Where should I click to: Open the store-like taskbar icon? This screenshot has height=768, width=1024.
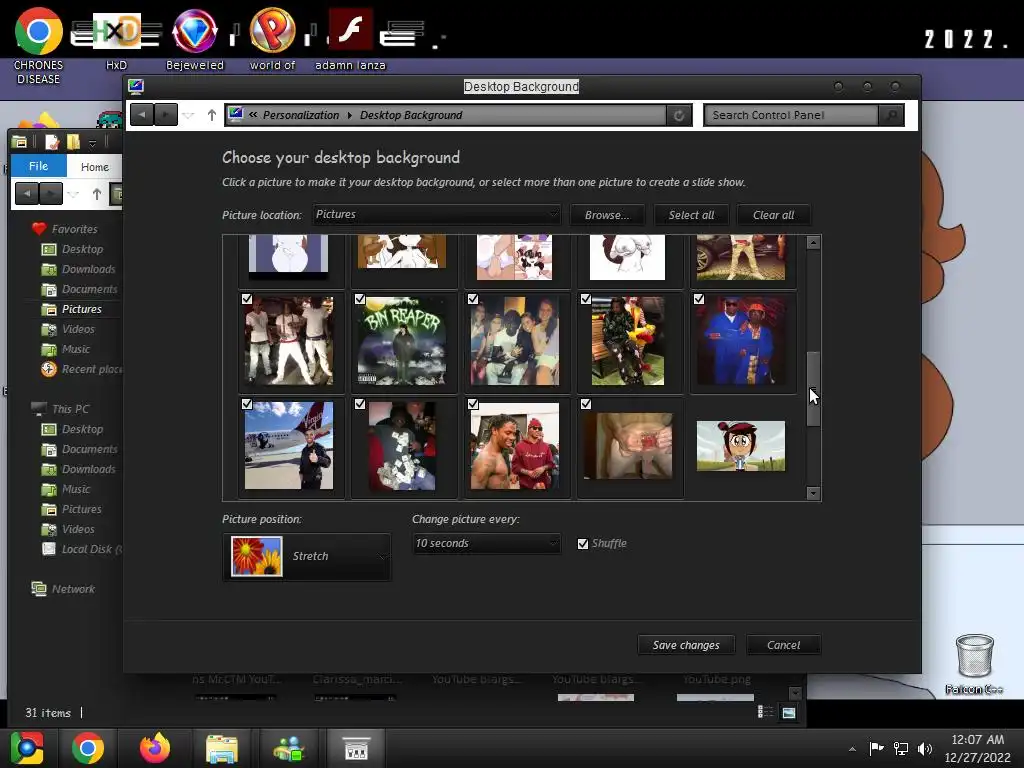356,748
